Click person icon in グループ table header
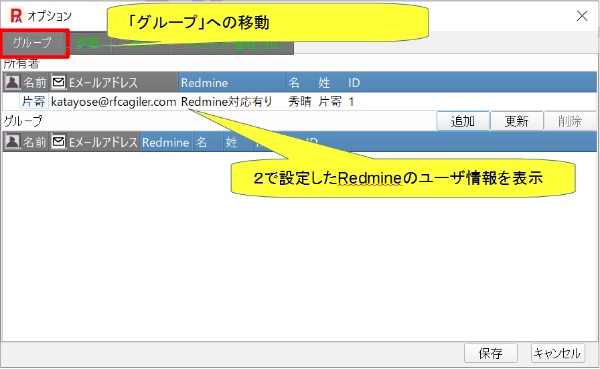600x369 pixels. tap(12, 142)
